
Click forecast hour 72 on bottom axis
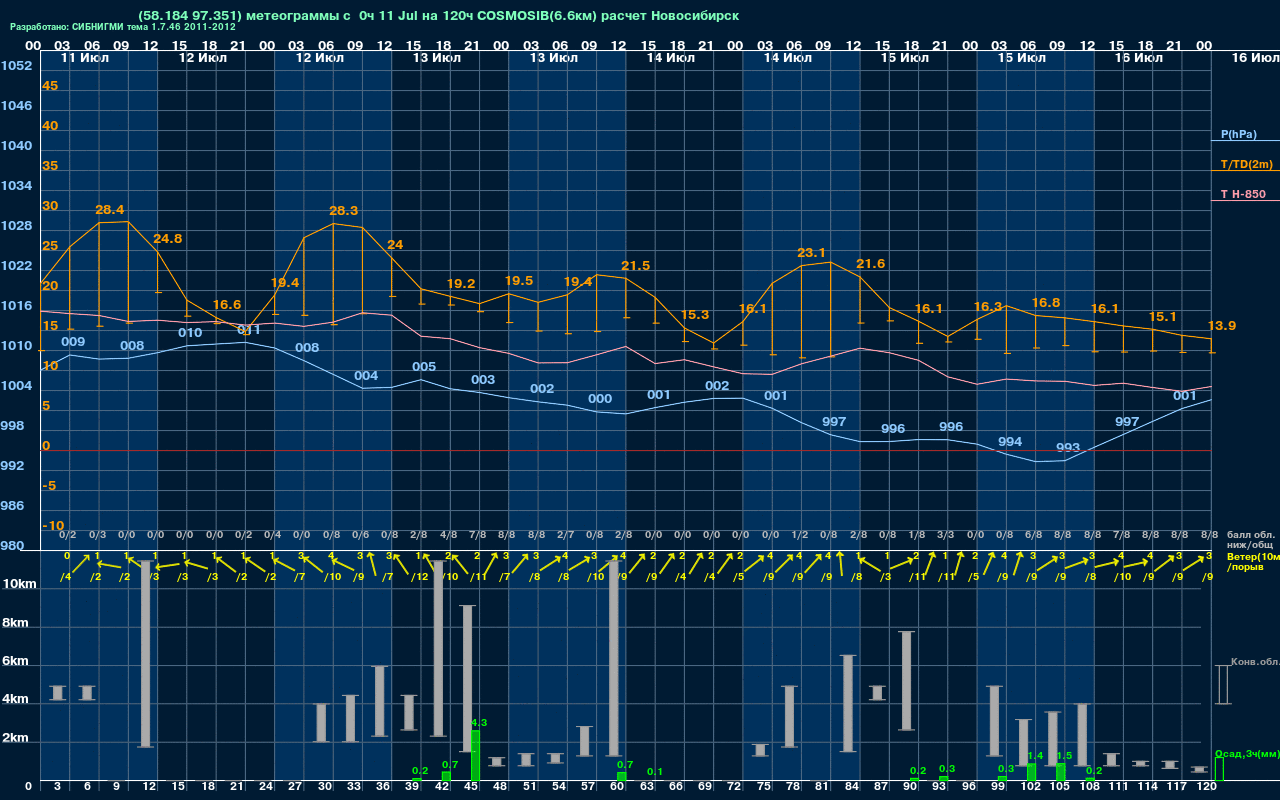point(735,787)
